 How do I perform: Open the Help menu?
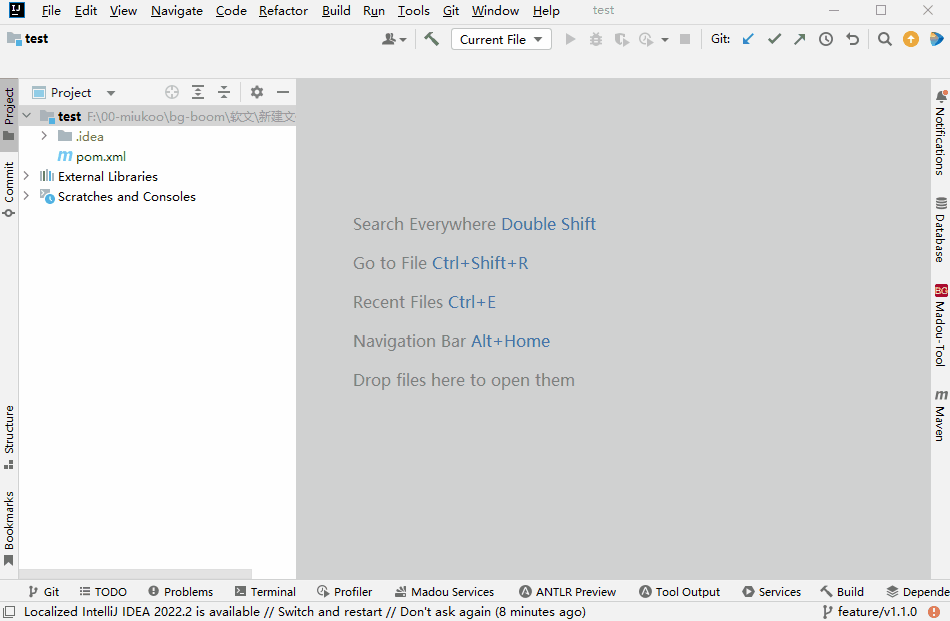[546, 11]
